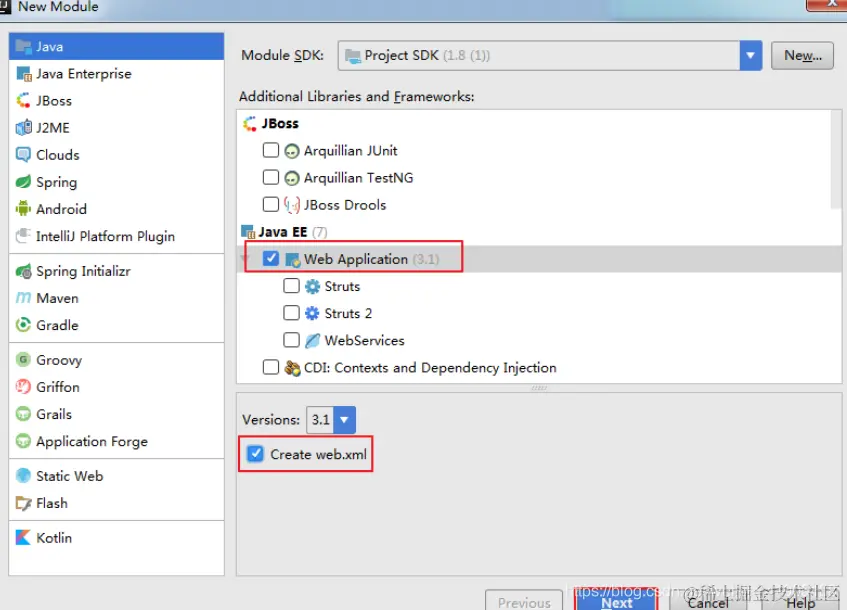This screenshot has height=610, width=847.
Task: Click the Struts 2 gear icon
Action: (312, 313)
